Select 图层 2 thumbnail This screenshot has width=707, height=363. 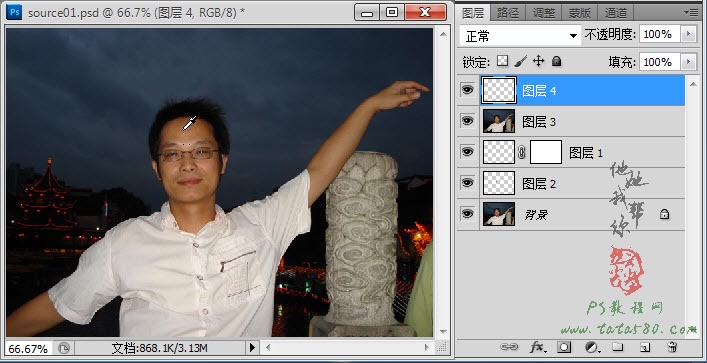(499, 183)
